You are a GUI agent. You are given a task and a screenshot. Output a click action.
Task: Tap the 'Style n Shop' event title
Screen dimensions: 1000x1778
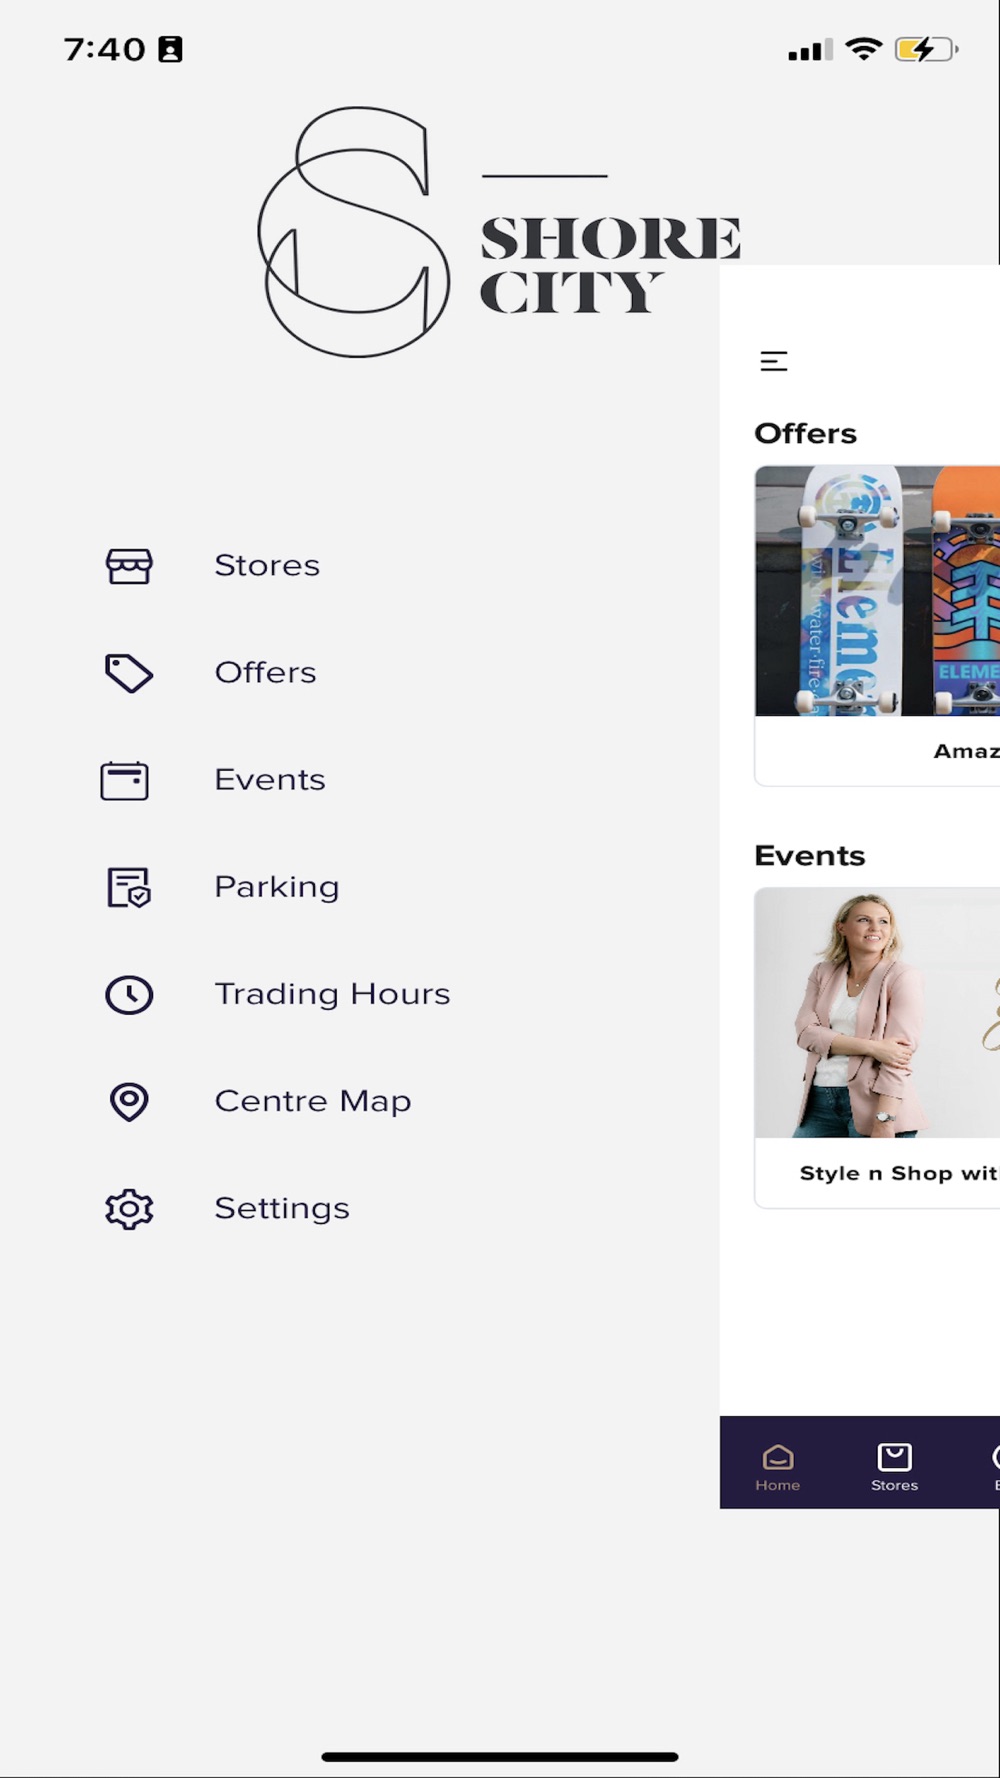coord(899,1173)
